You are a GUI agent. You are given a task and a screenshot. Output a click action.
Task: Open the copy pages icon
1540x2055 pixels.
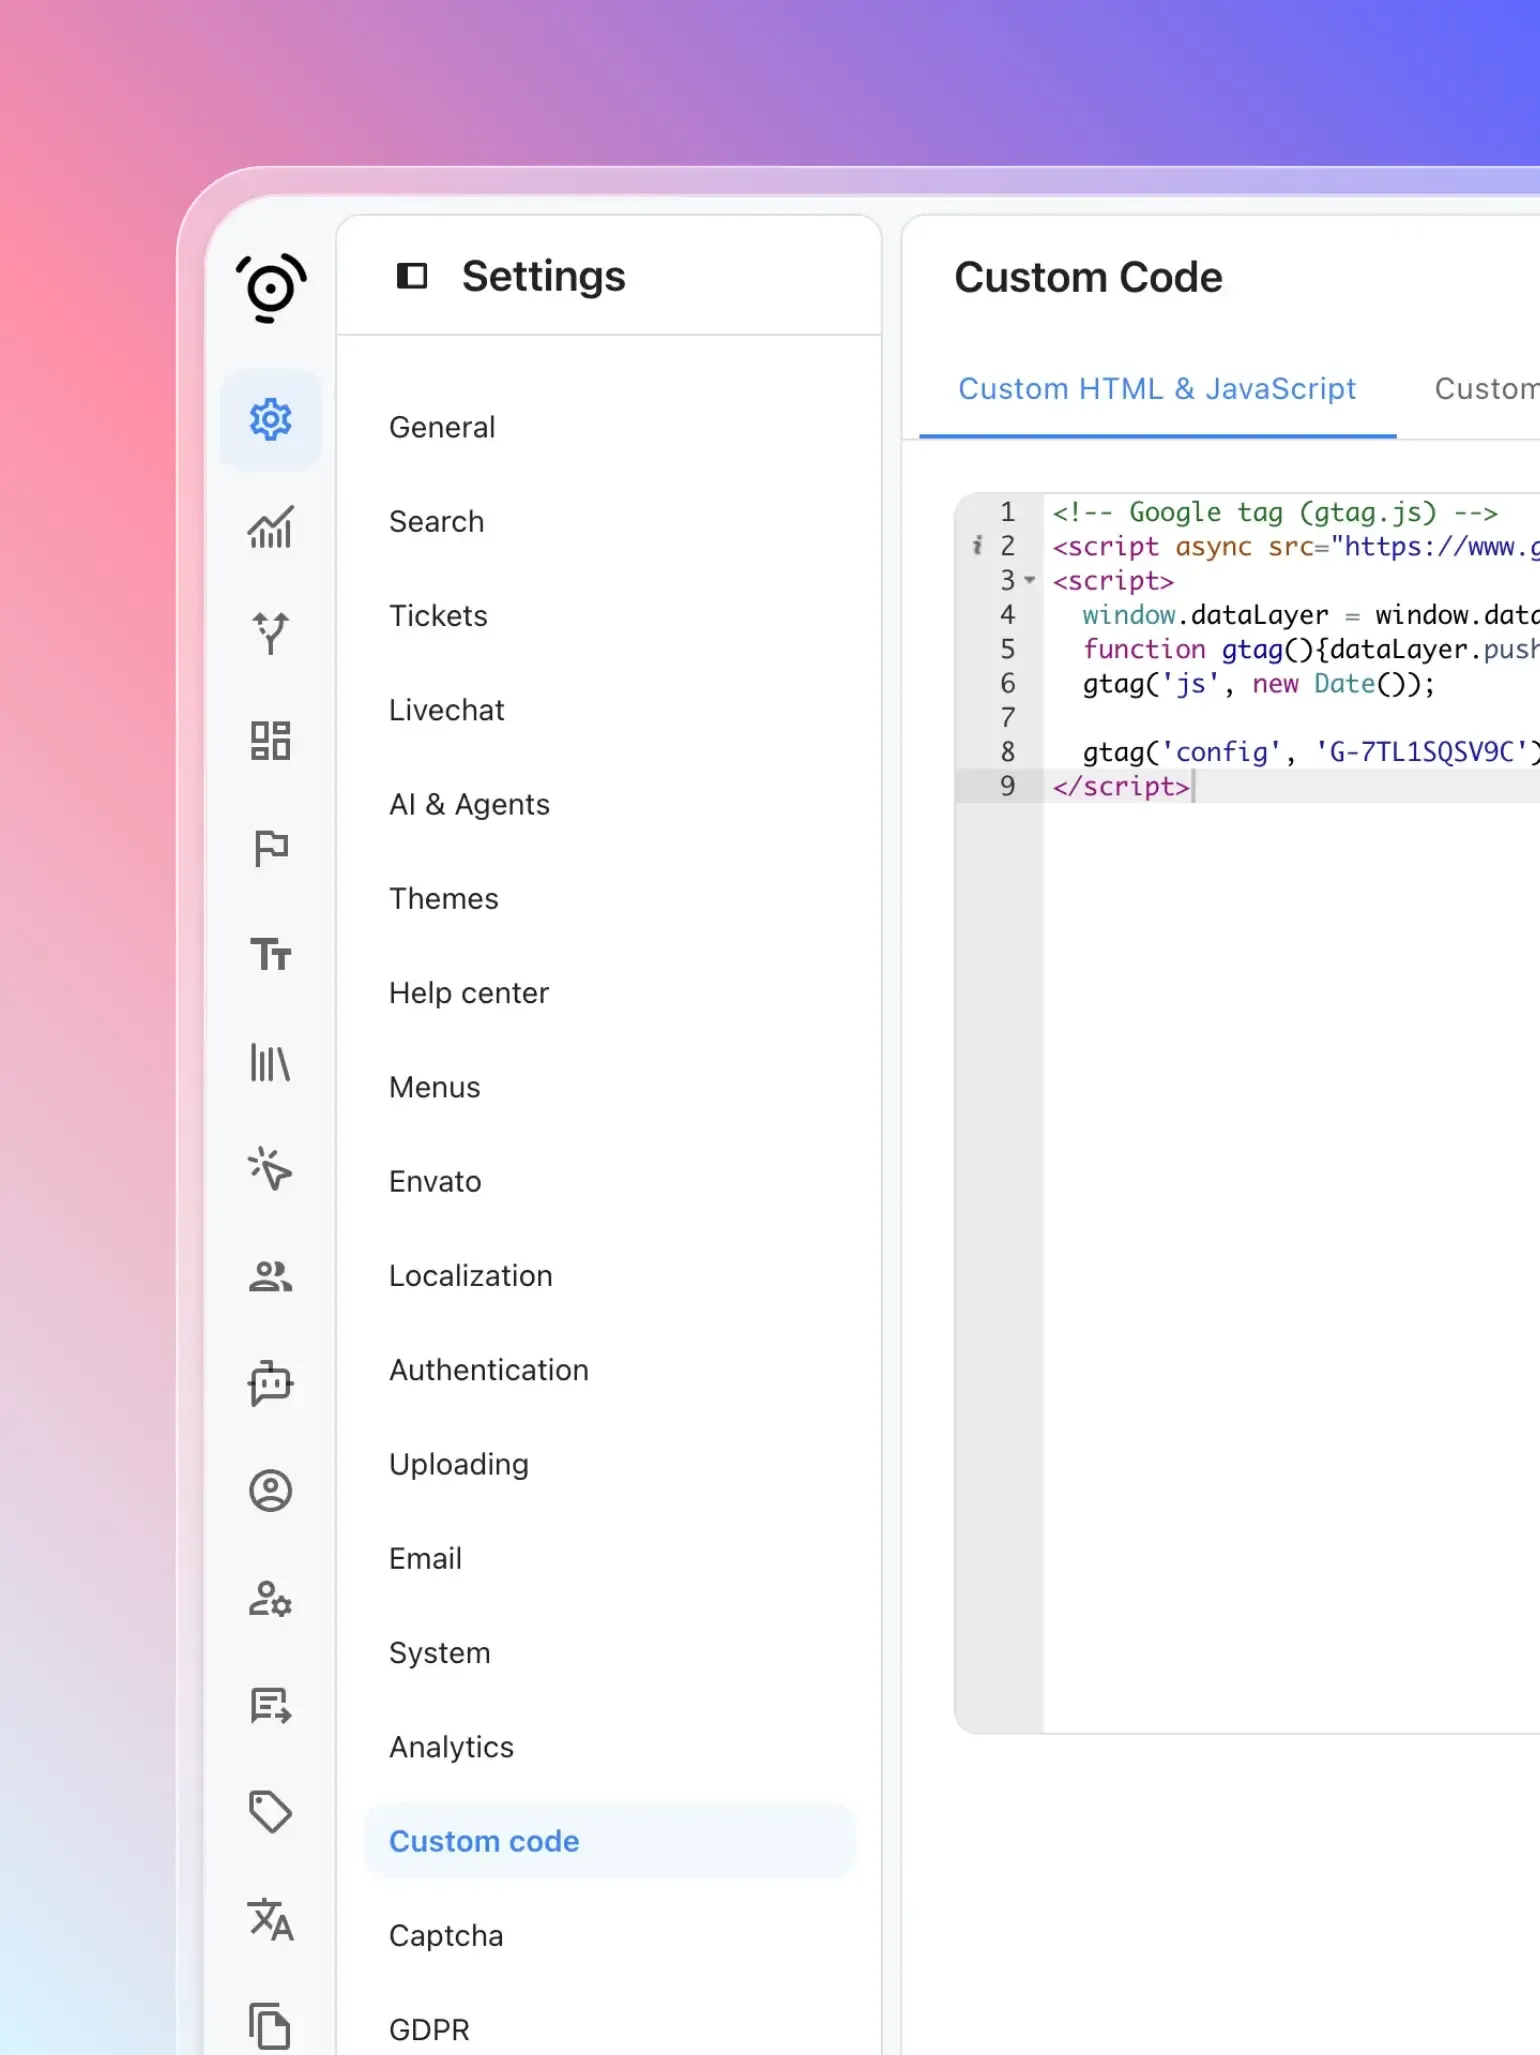click(x=270, y=2026)
